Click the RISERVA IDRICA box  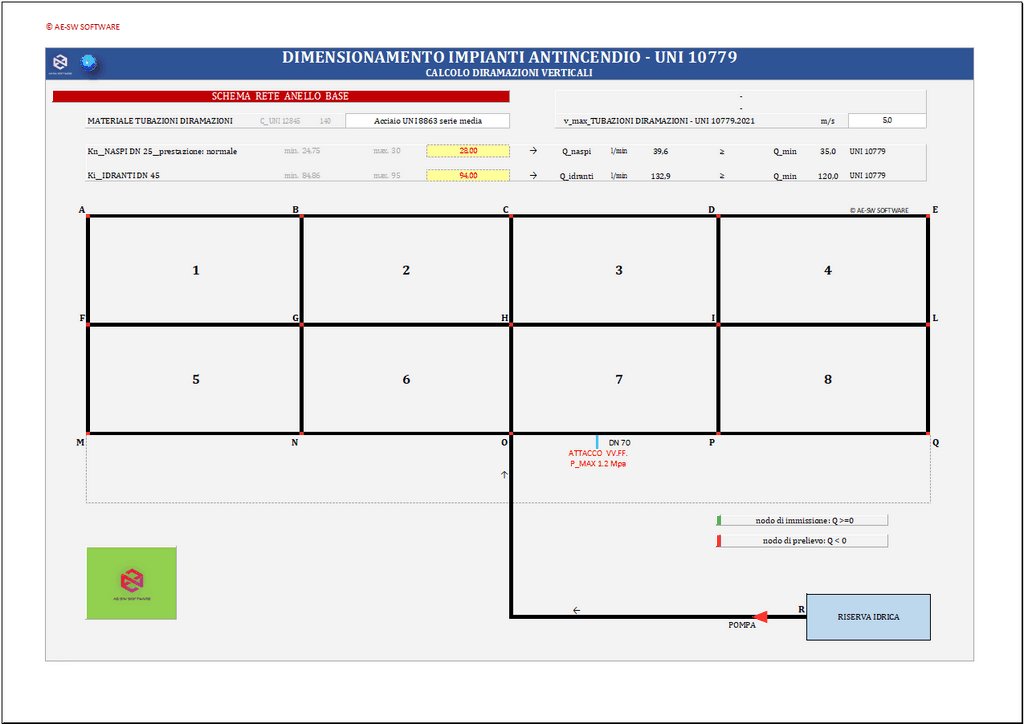[x=868, y=617]
